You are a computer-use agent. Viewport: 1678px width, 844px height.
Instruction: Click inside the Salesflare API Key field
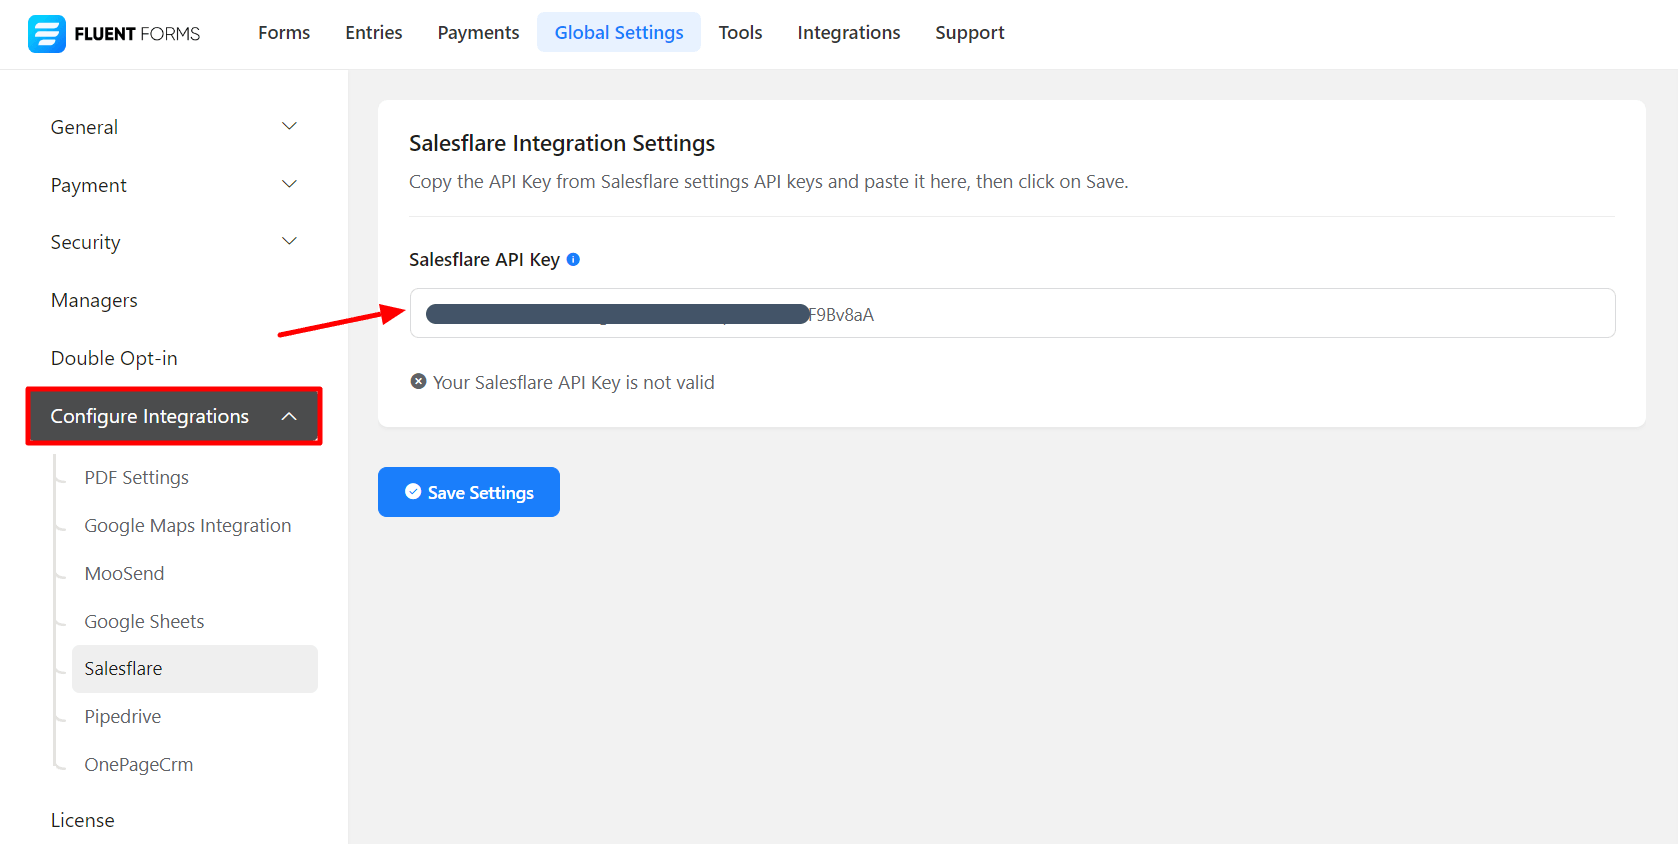[1200, 314]
